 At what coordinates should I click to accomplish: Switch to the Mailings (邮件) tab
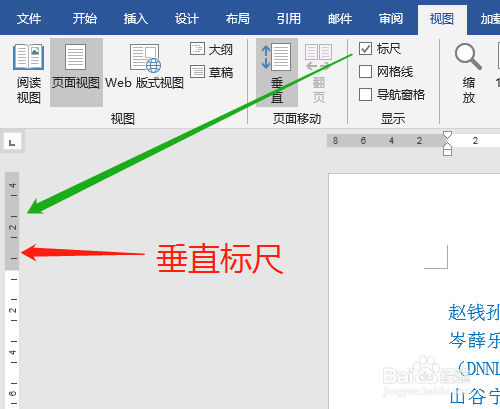(340, 19)
